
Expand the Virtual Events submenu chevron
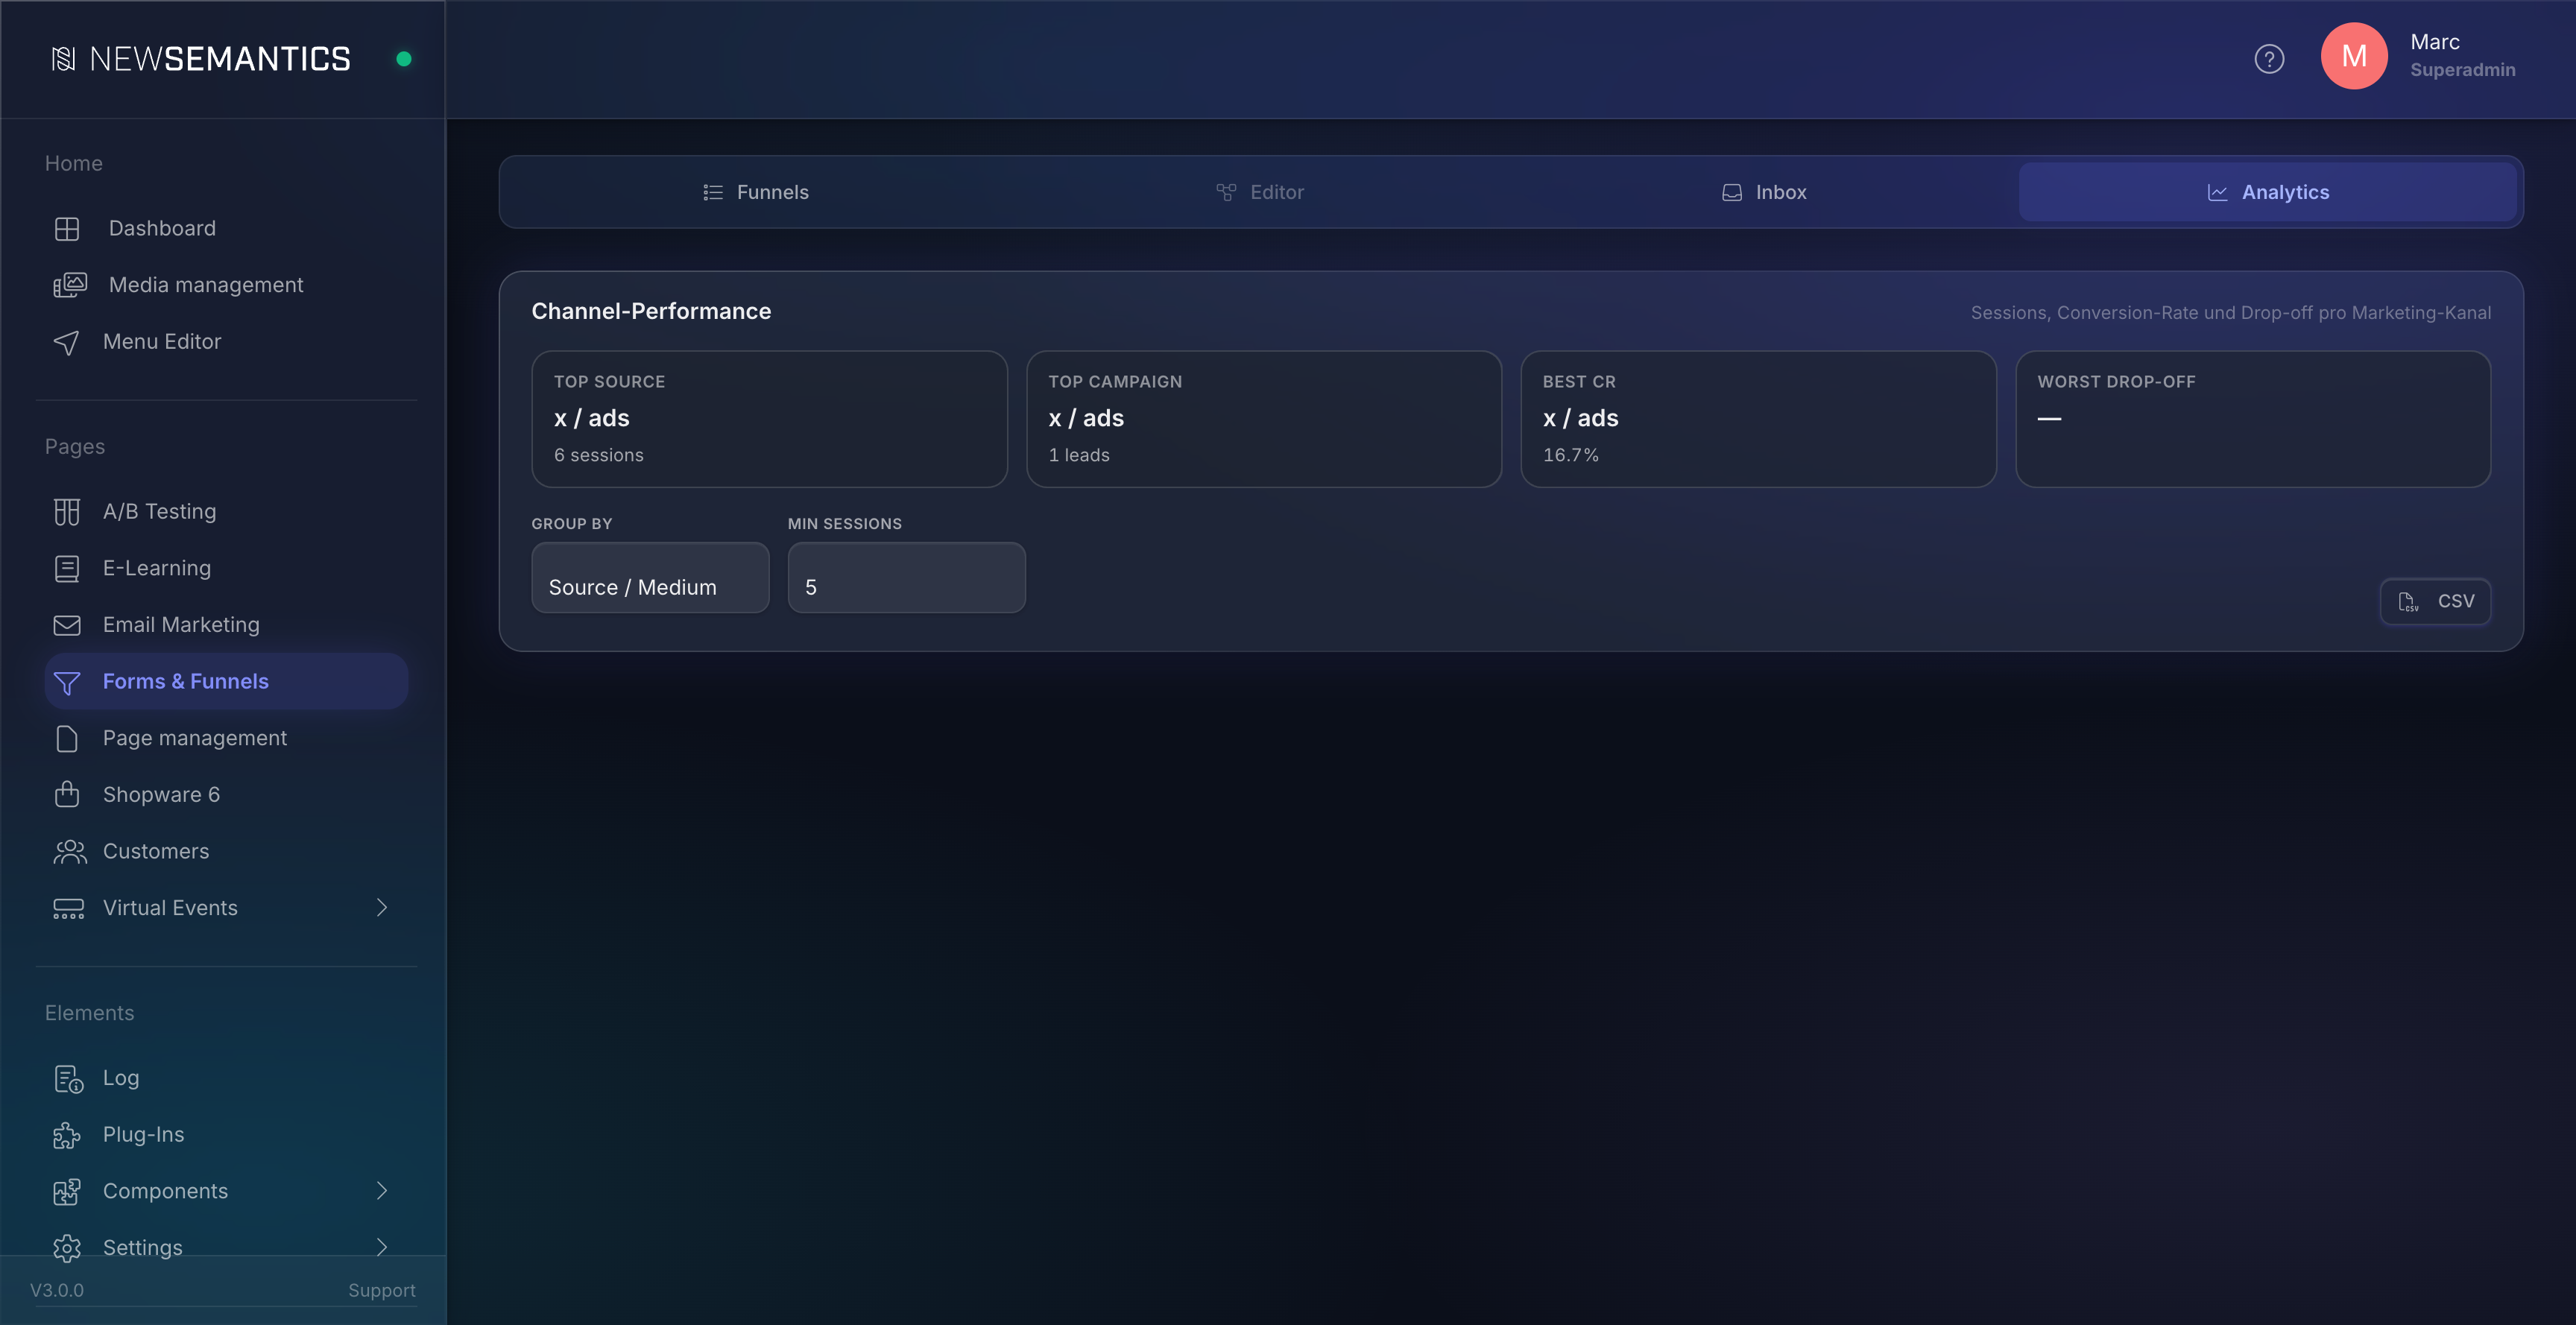[382, 907]
